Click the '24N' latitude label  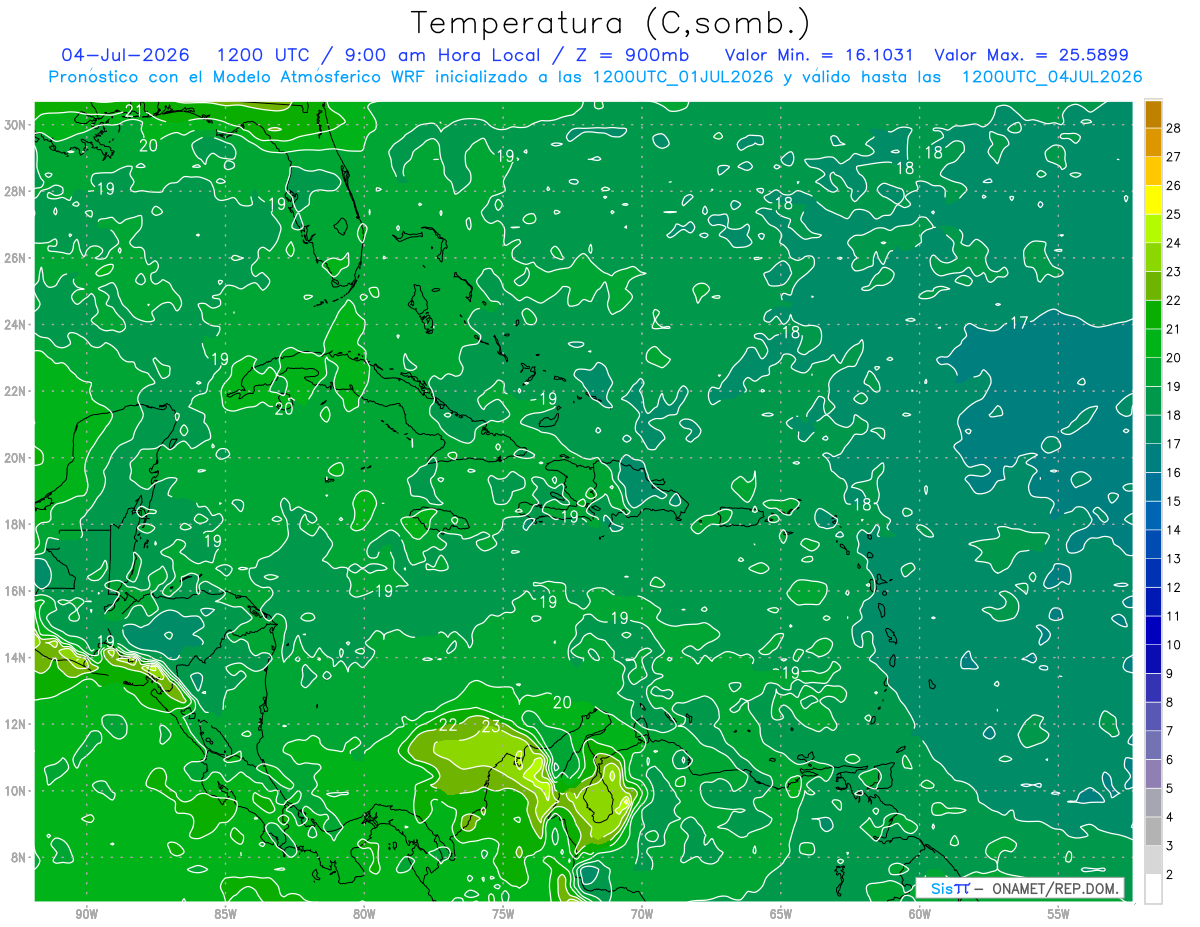pos(17,325)
